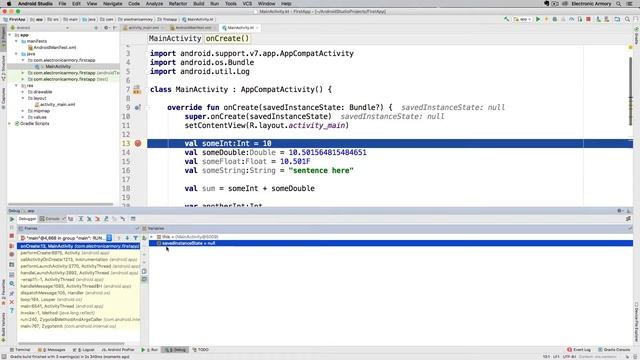Image resolution: width=640 pixels, height=360 pixels.
Task: Select the savedInstanceState = null variable
Action: [x=391, y=243]
